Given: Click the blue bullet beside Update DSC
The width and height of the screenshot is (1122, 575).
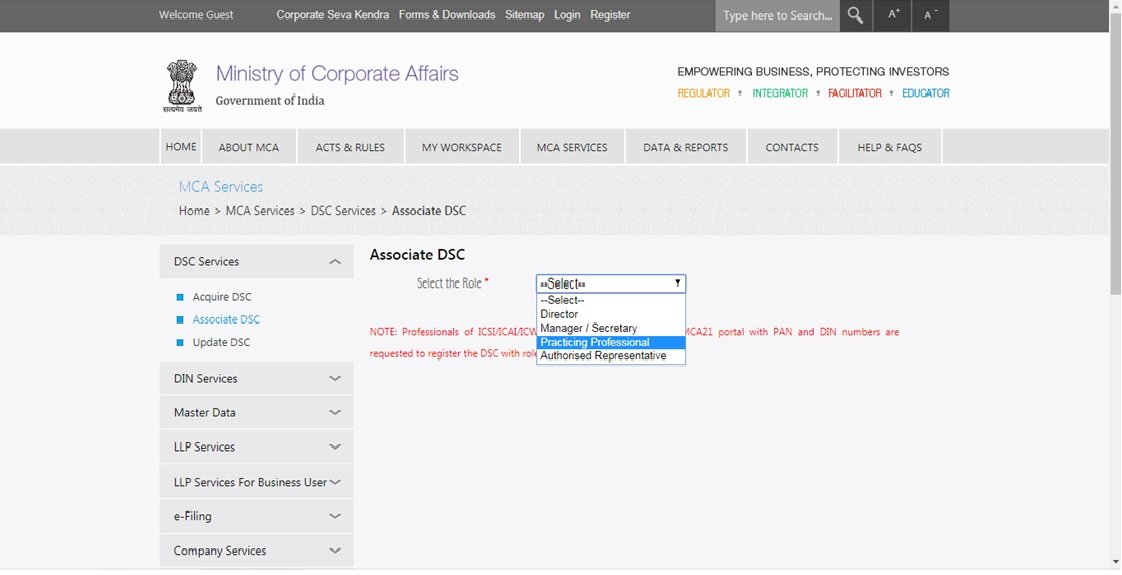Looking at the screenshot, I should pos(180,343).
